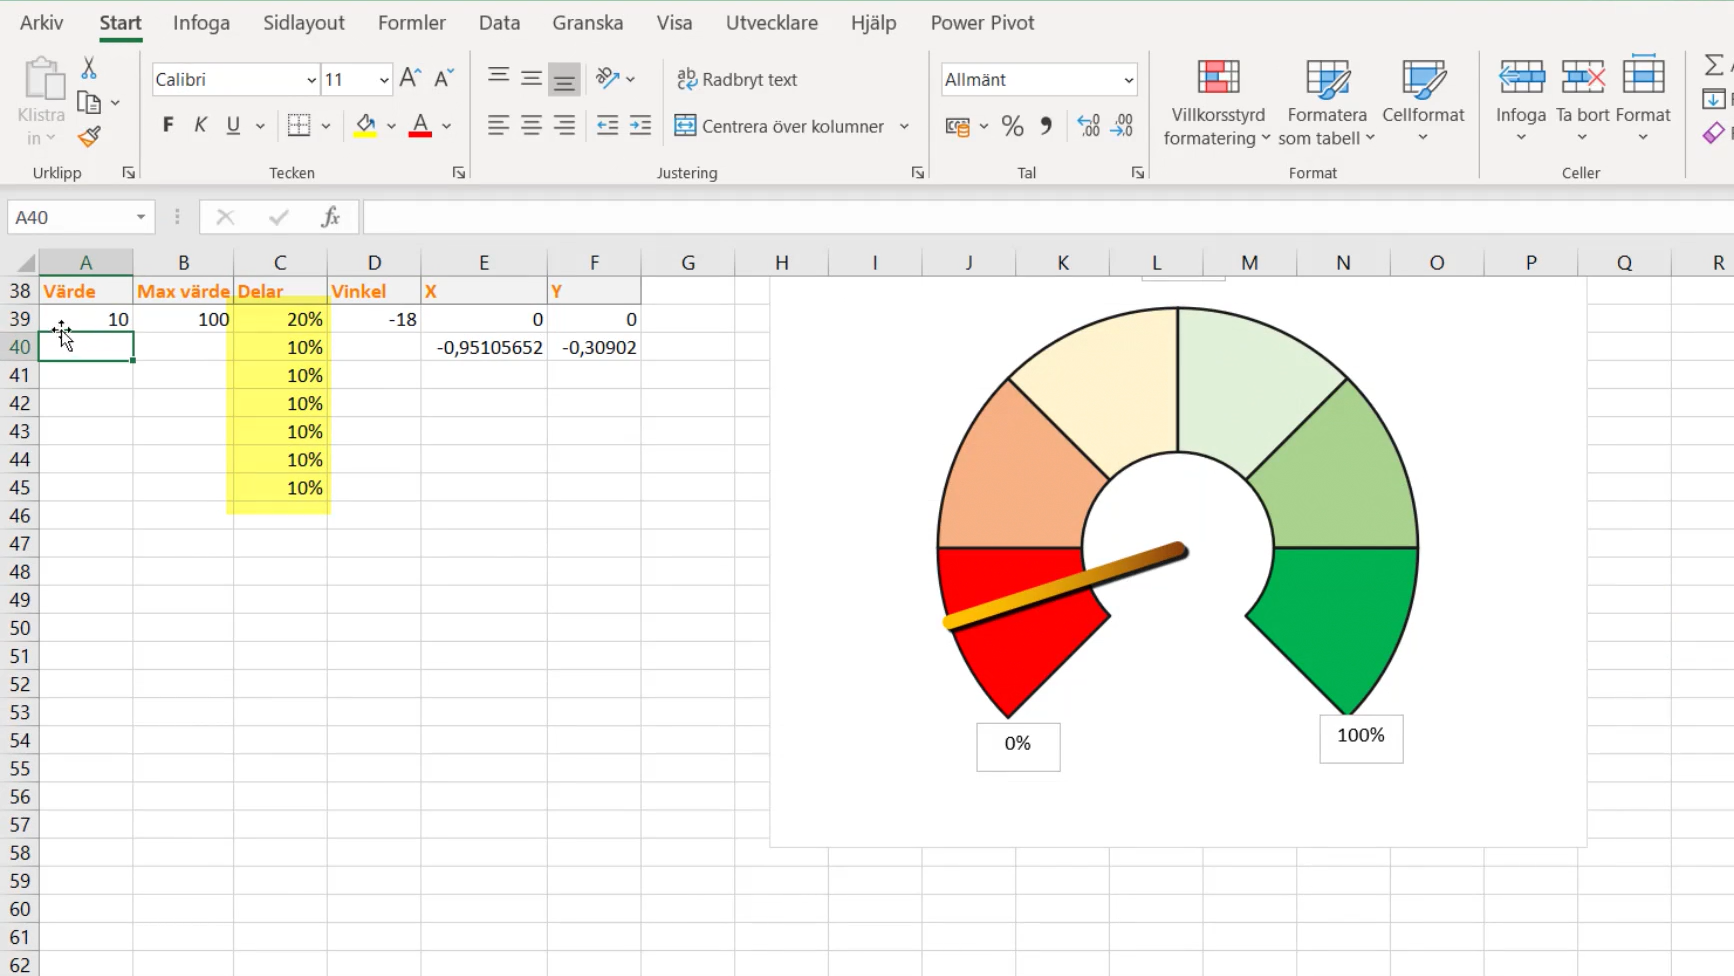The height and width of the screenshot is (976, 1734).
Task: Click the percent style icon
Action: coord(1012,126)
